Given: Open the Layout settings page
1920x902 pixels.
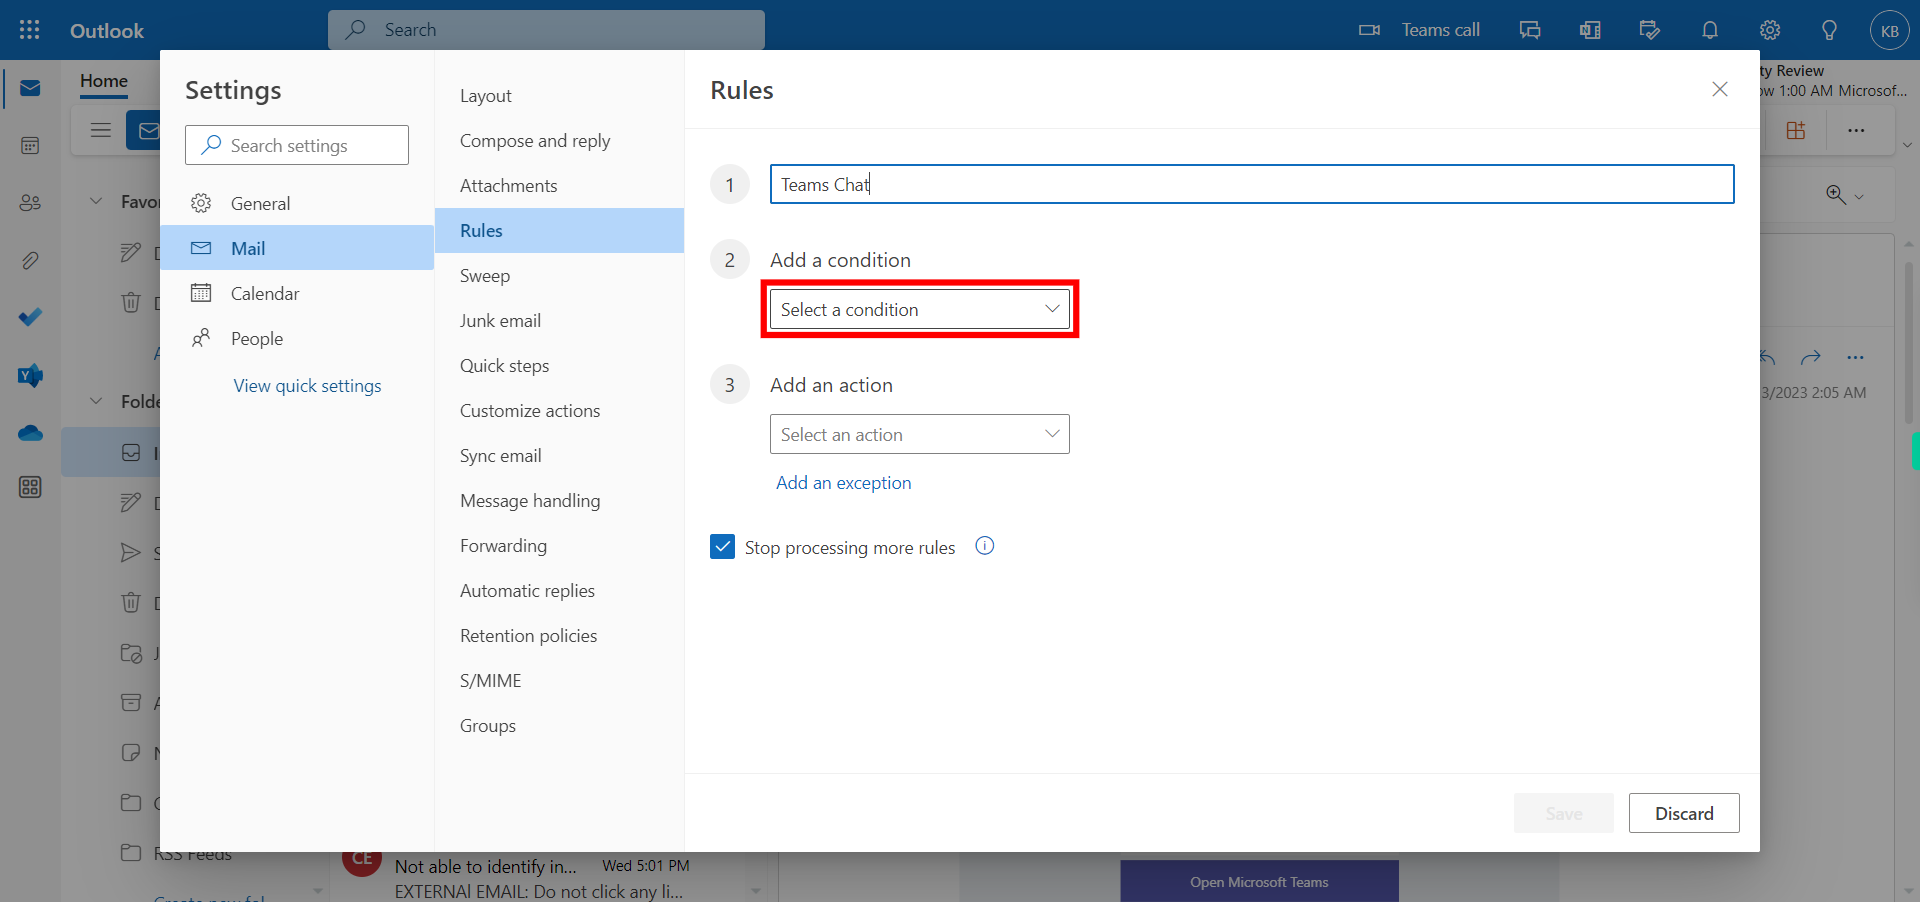Looking at the screenshot, I should [559, 96].
